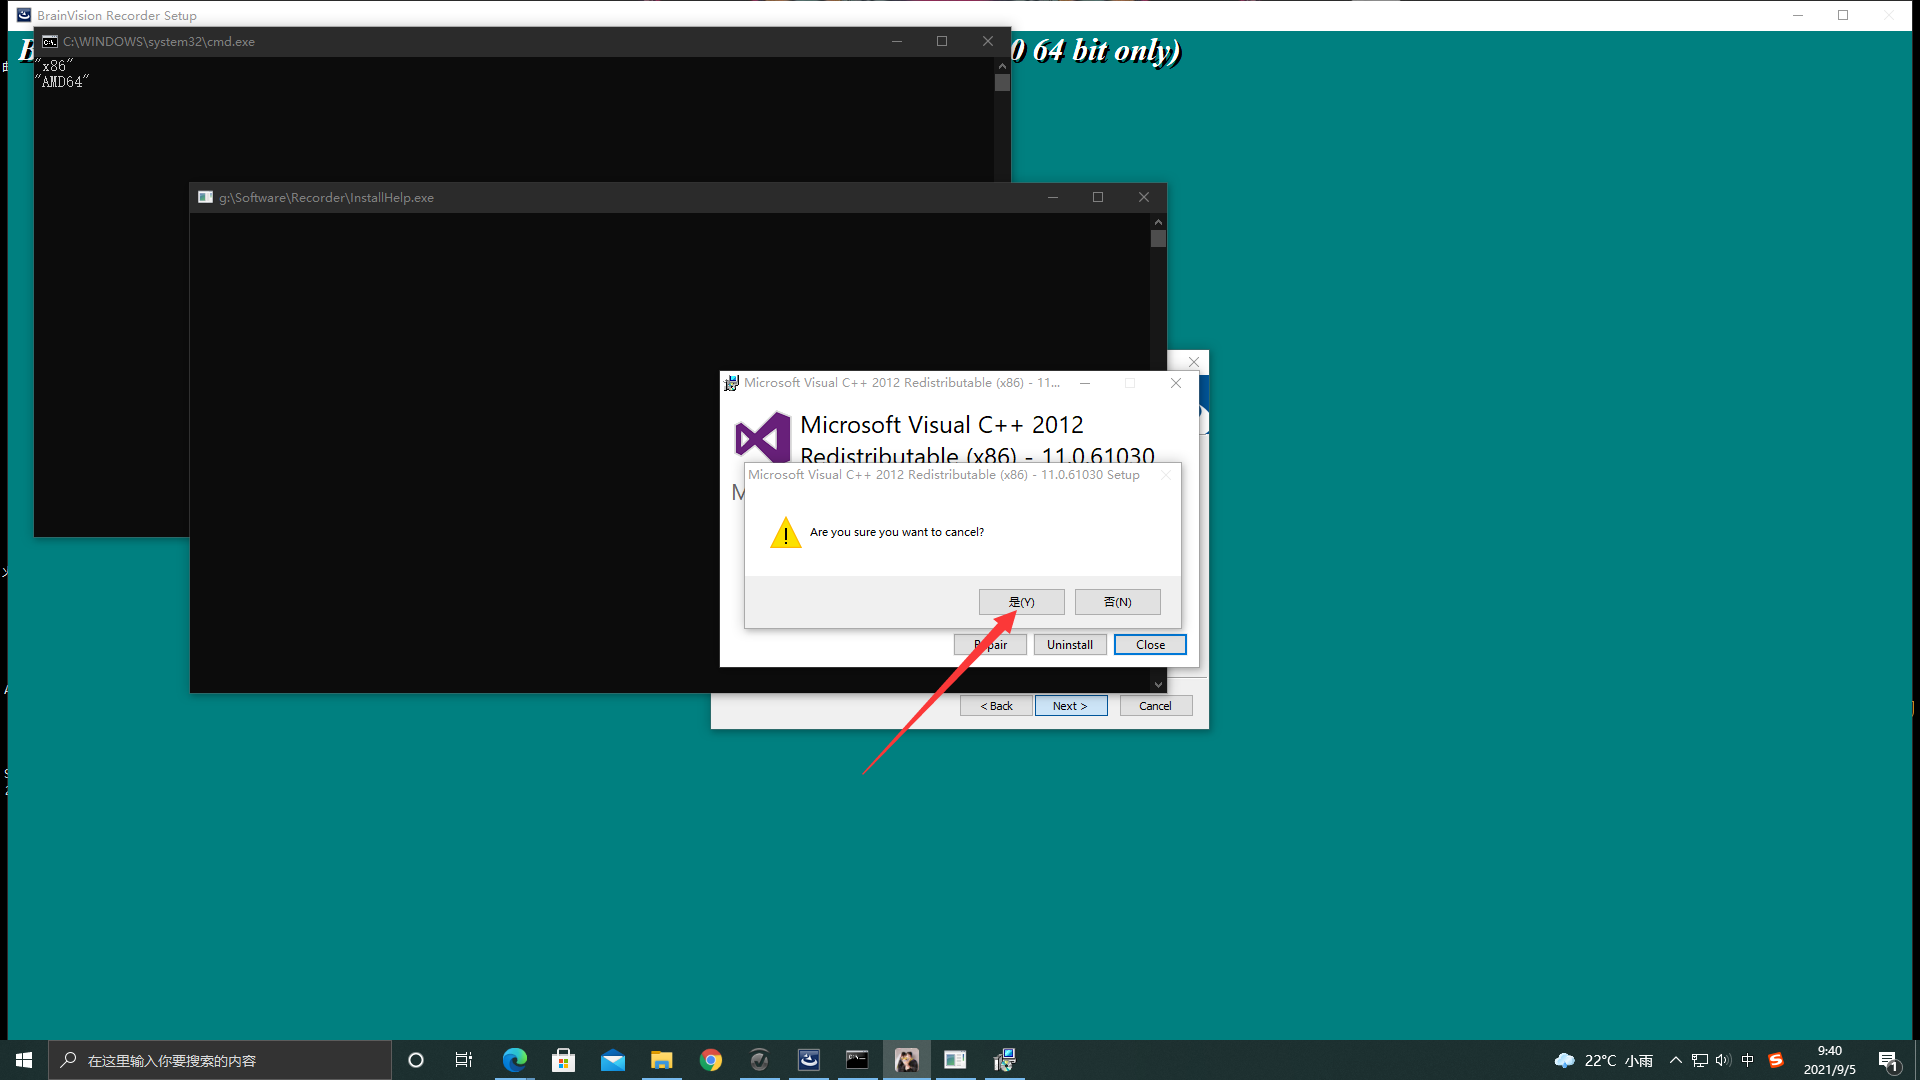Viewport: 1920px width, 1080px height.
Task: Launch Google Chrome from taskbar
Action: (711, 1060)
